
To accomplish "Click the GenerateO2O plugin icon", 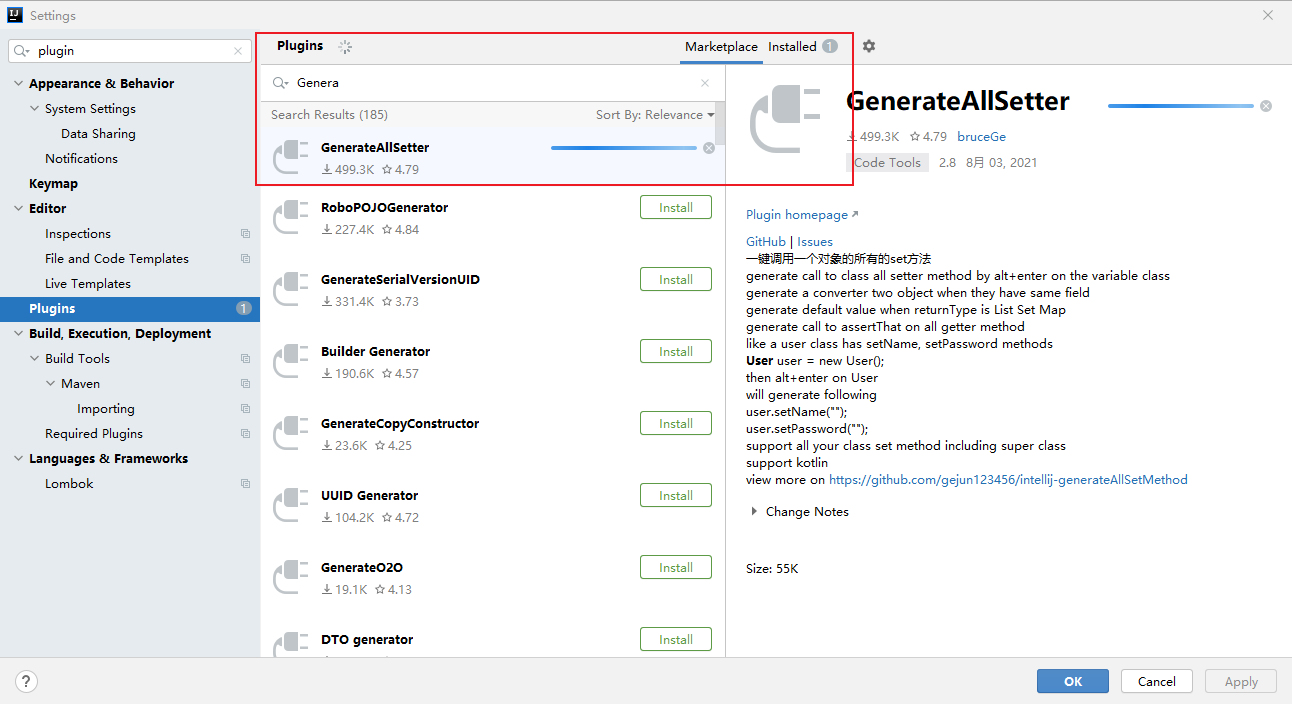I will 291,575.
